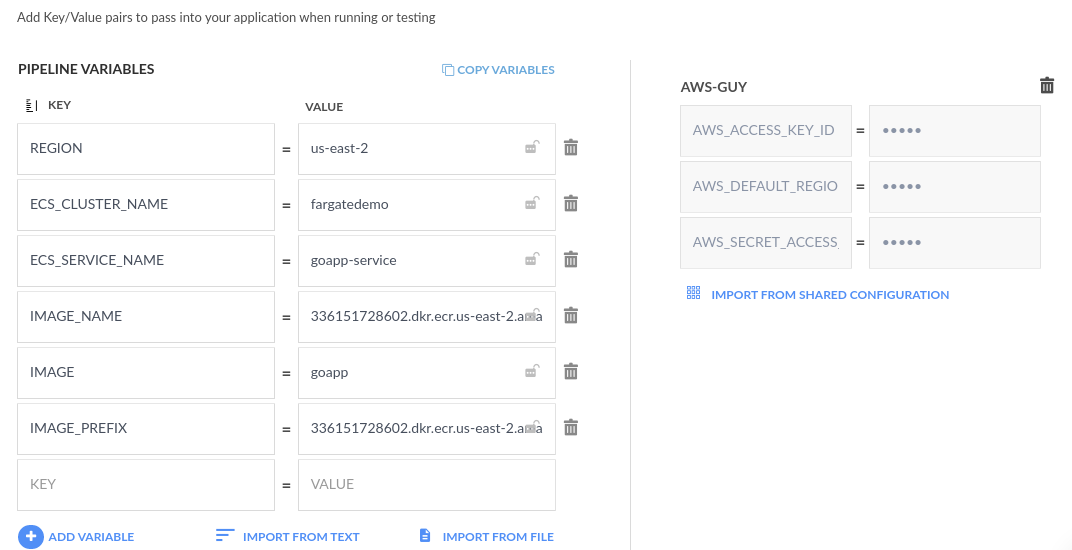Delete the ECS_CLUSTER_NAME variable row
The height and width of the screenshot is (550, 1072).
571,204
